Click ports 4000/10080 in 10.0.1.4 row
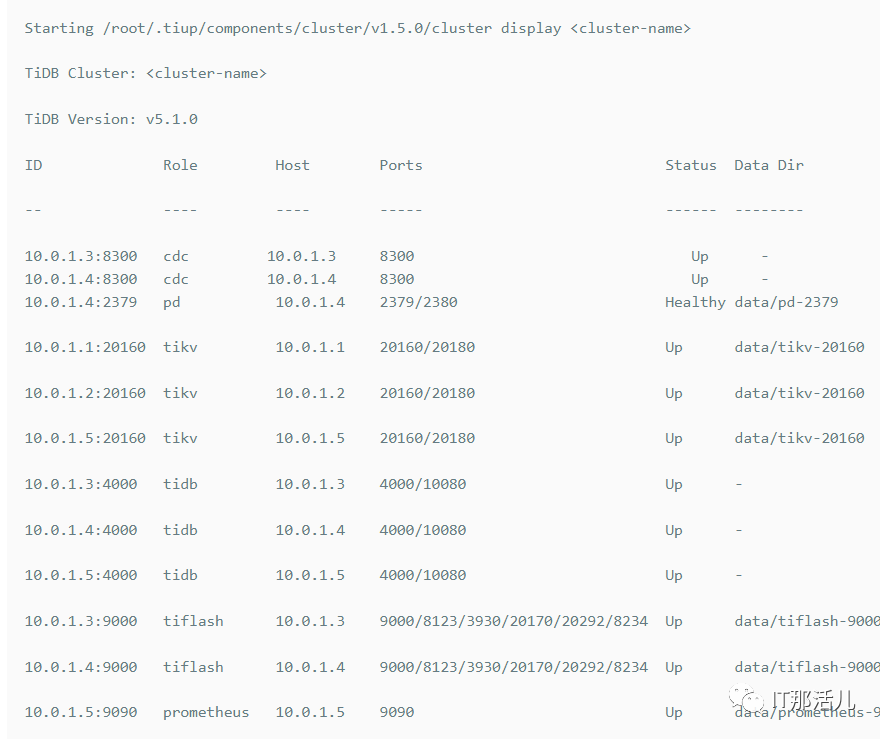 (423, 530)
